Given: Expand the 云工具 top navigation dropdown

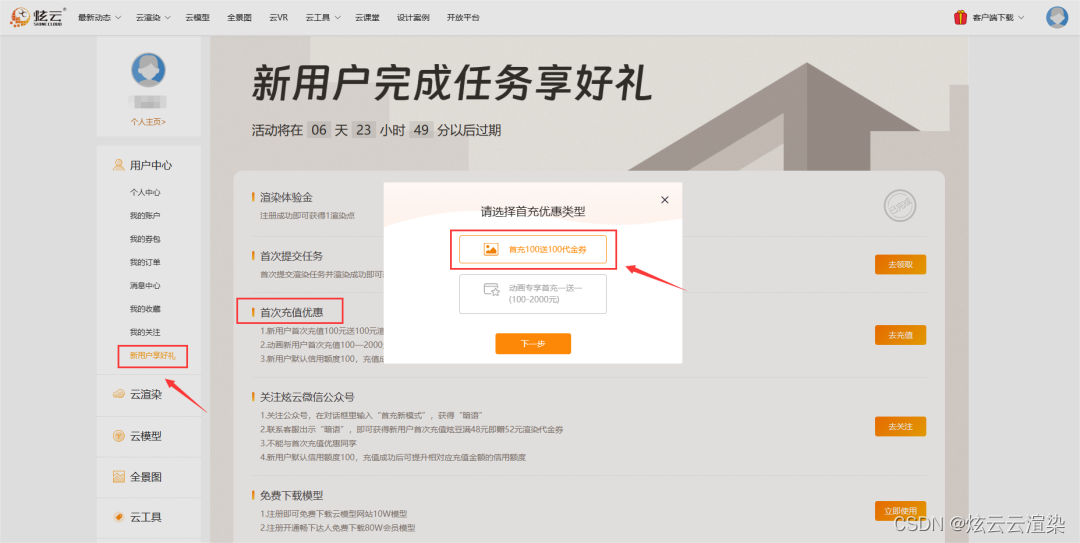Looking at the screenshot, I should point(322,17).
